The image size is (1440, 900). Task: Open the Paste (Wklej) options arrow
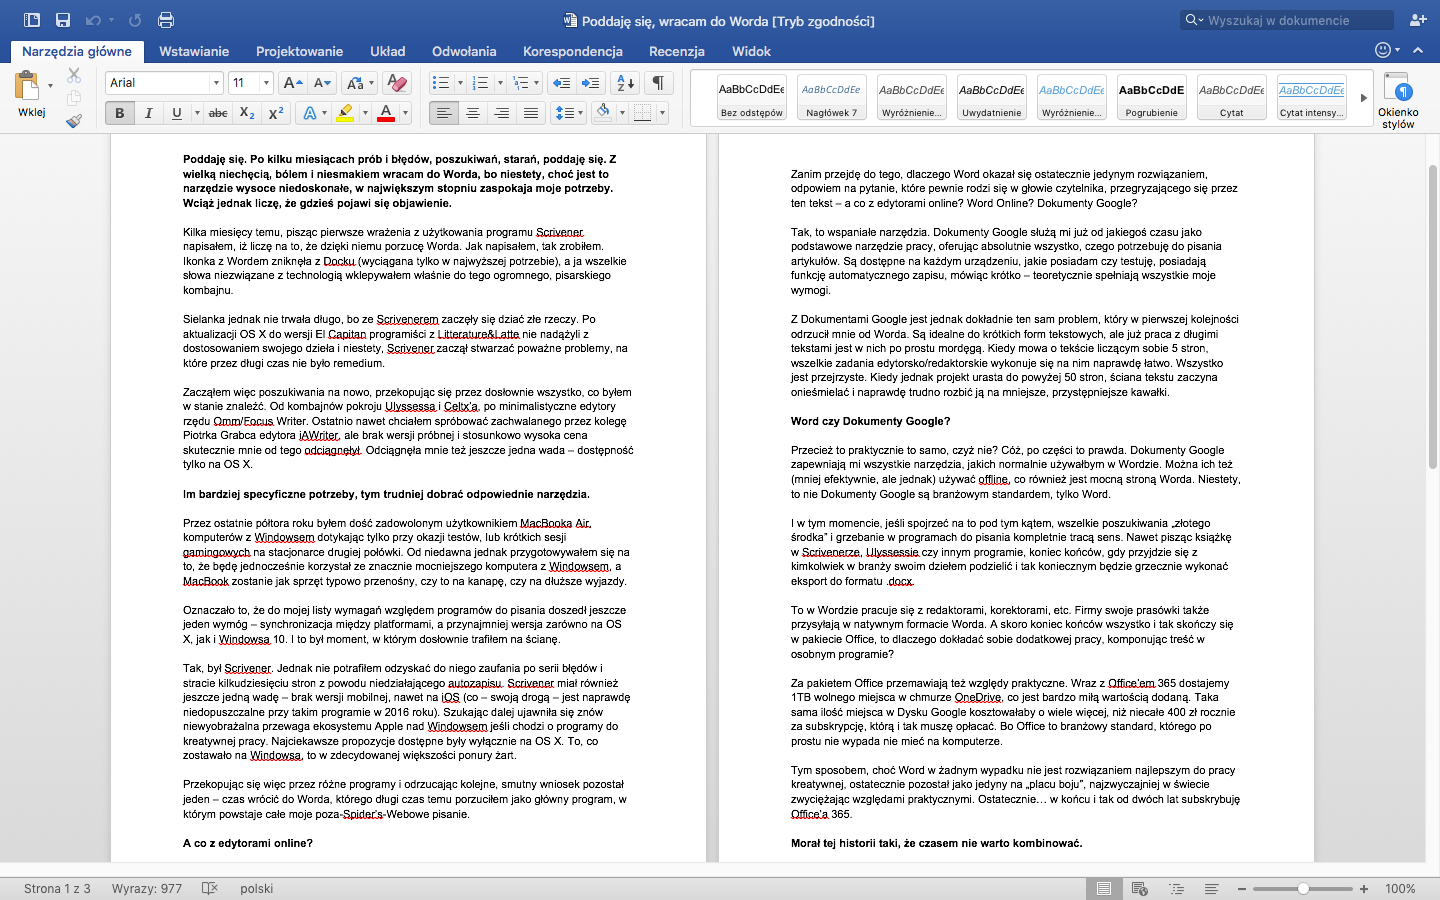click(x=50, y=86)
